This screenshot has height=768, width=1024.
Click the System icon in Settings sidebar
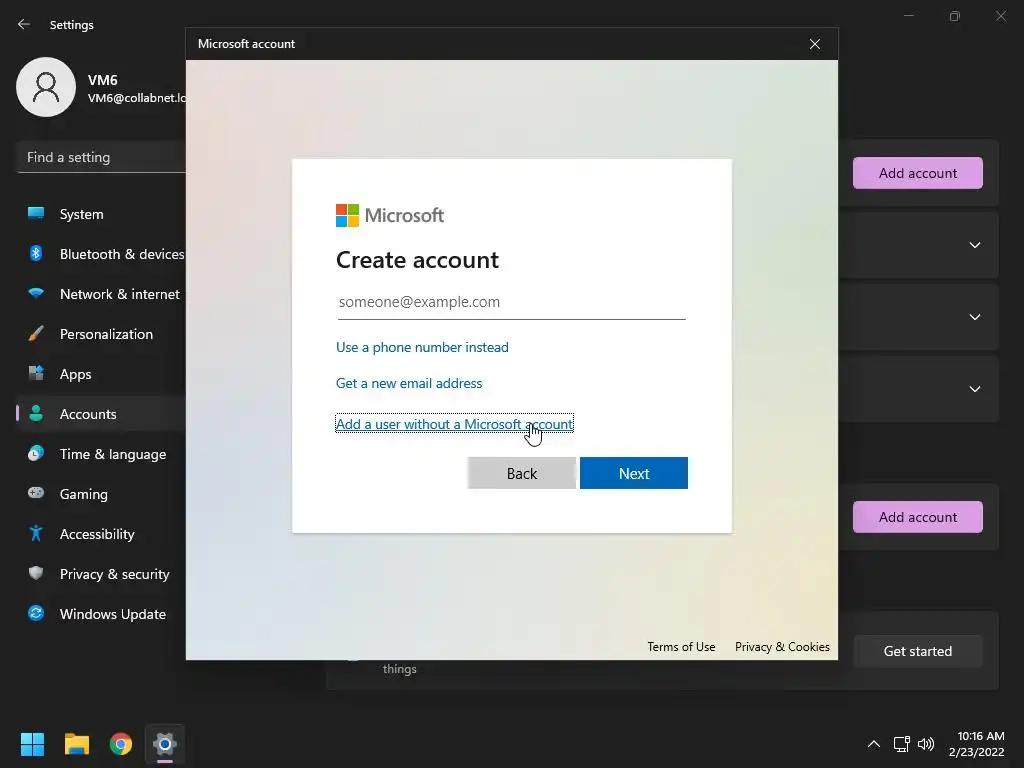pos(36,213)
